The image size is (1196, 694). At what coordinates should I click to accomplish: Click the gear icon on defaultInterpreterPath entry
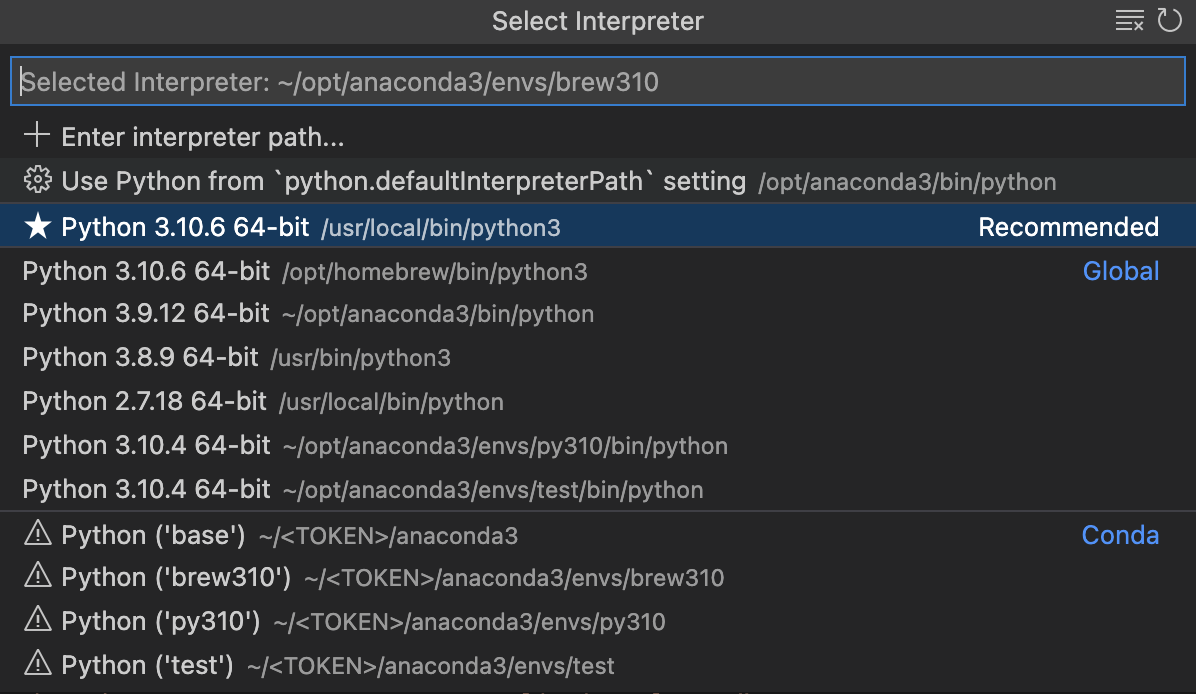coord(36,181)
